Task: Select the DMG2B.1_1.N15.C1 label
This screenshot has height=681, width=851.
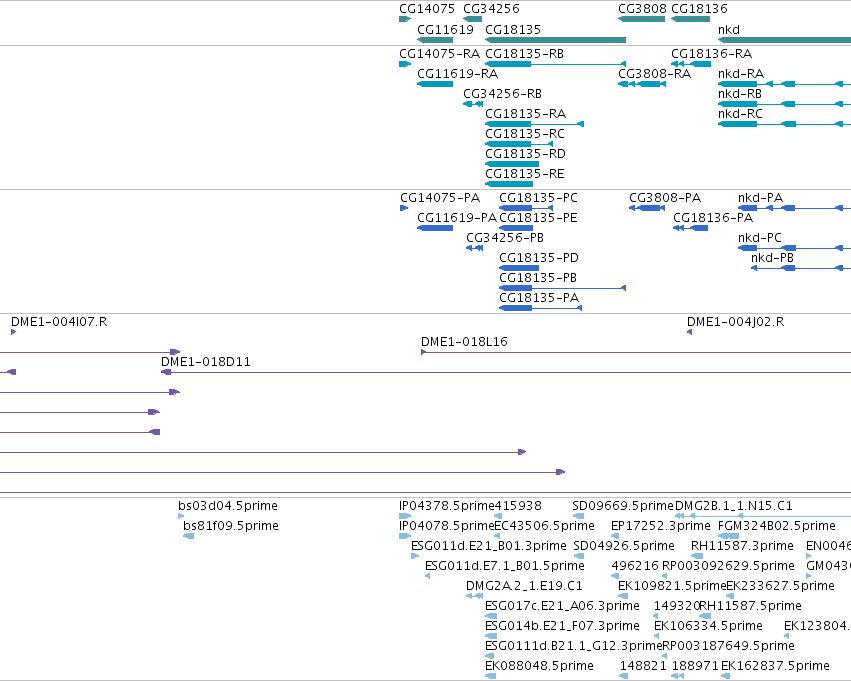Action: click(734, 506)
